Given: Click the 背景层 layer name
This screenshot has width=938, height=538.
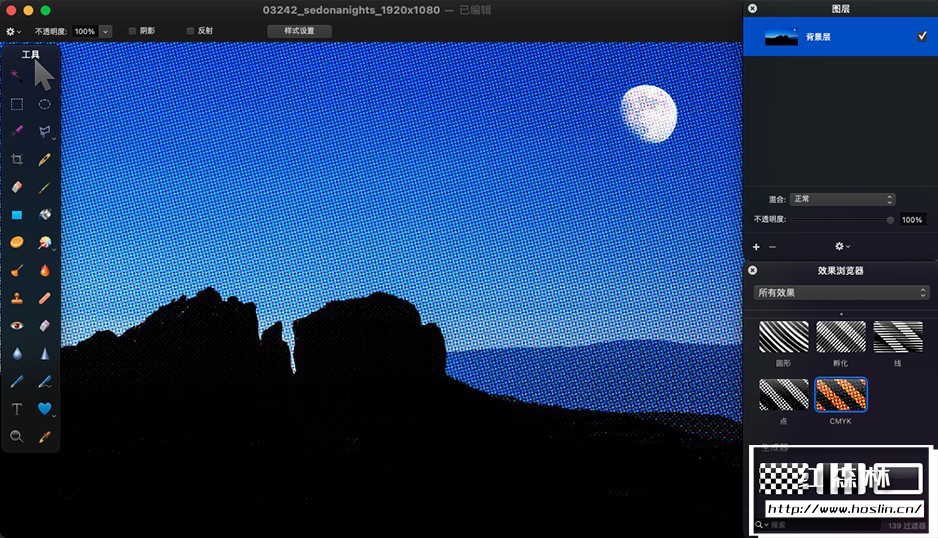Looking at the screenshot, I should pos(818,37).
